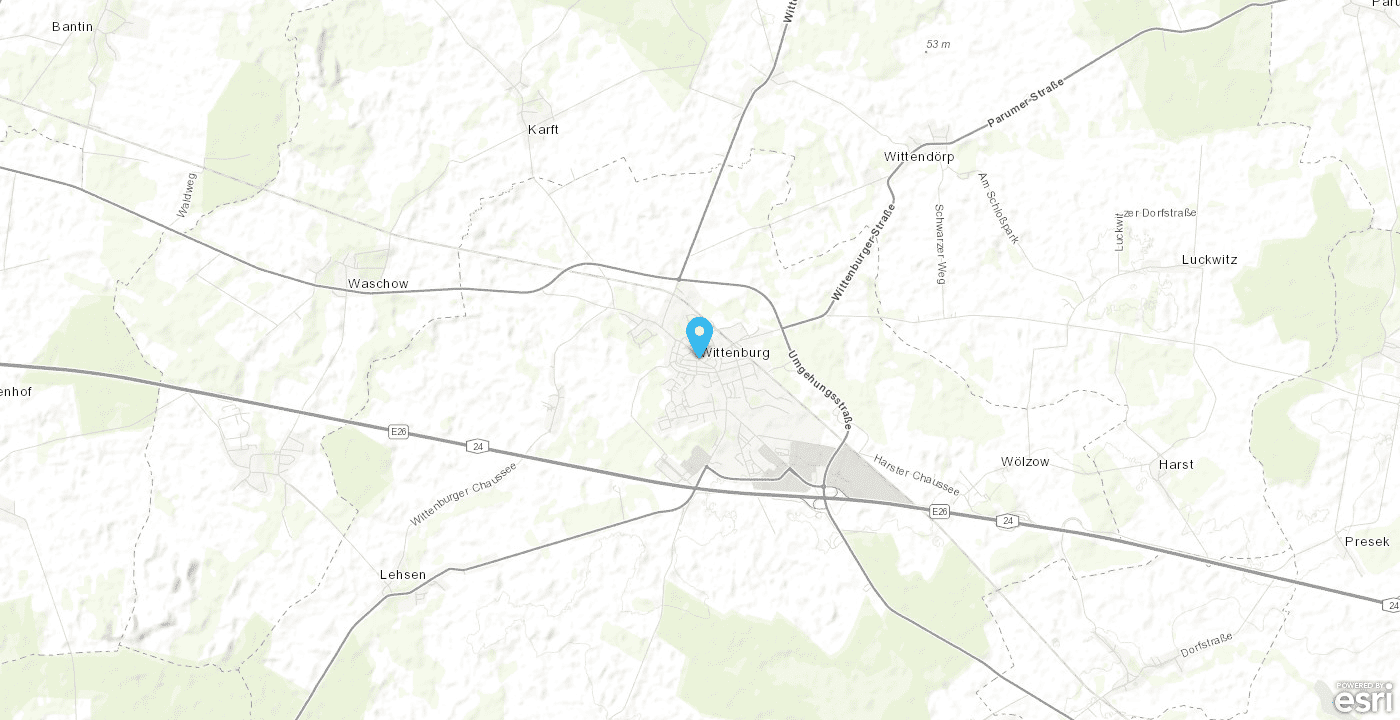1400x720 pixels.
Task: Click the Parumer-Straße road label
Action: 1025,102
